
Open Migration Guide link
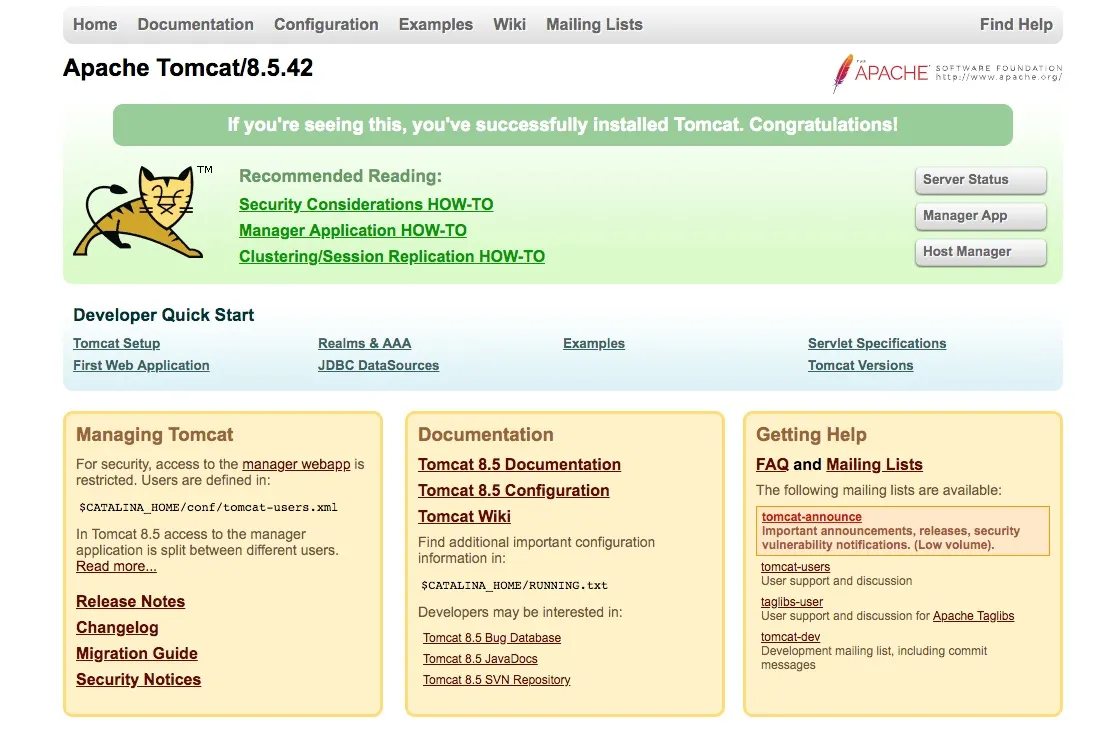coord(137,653)
